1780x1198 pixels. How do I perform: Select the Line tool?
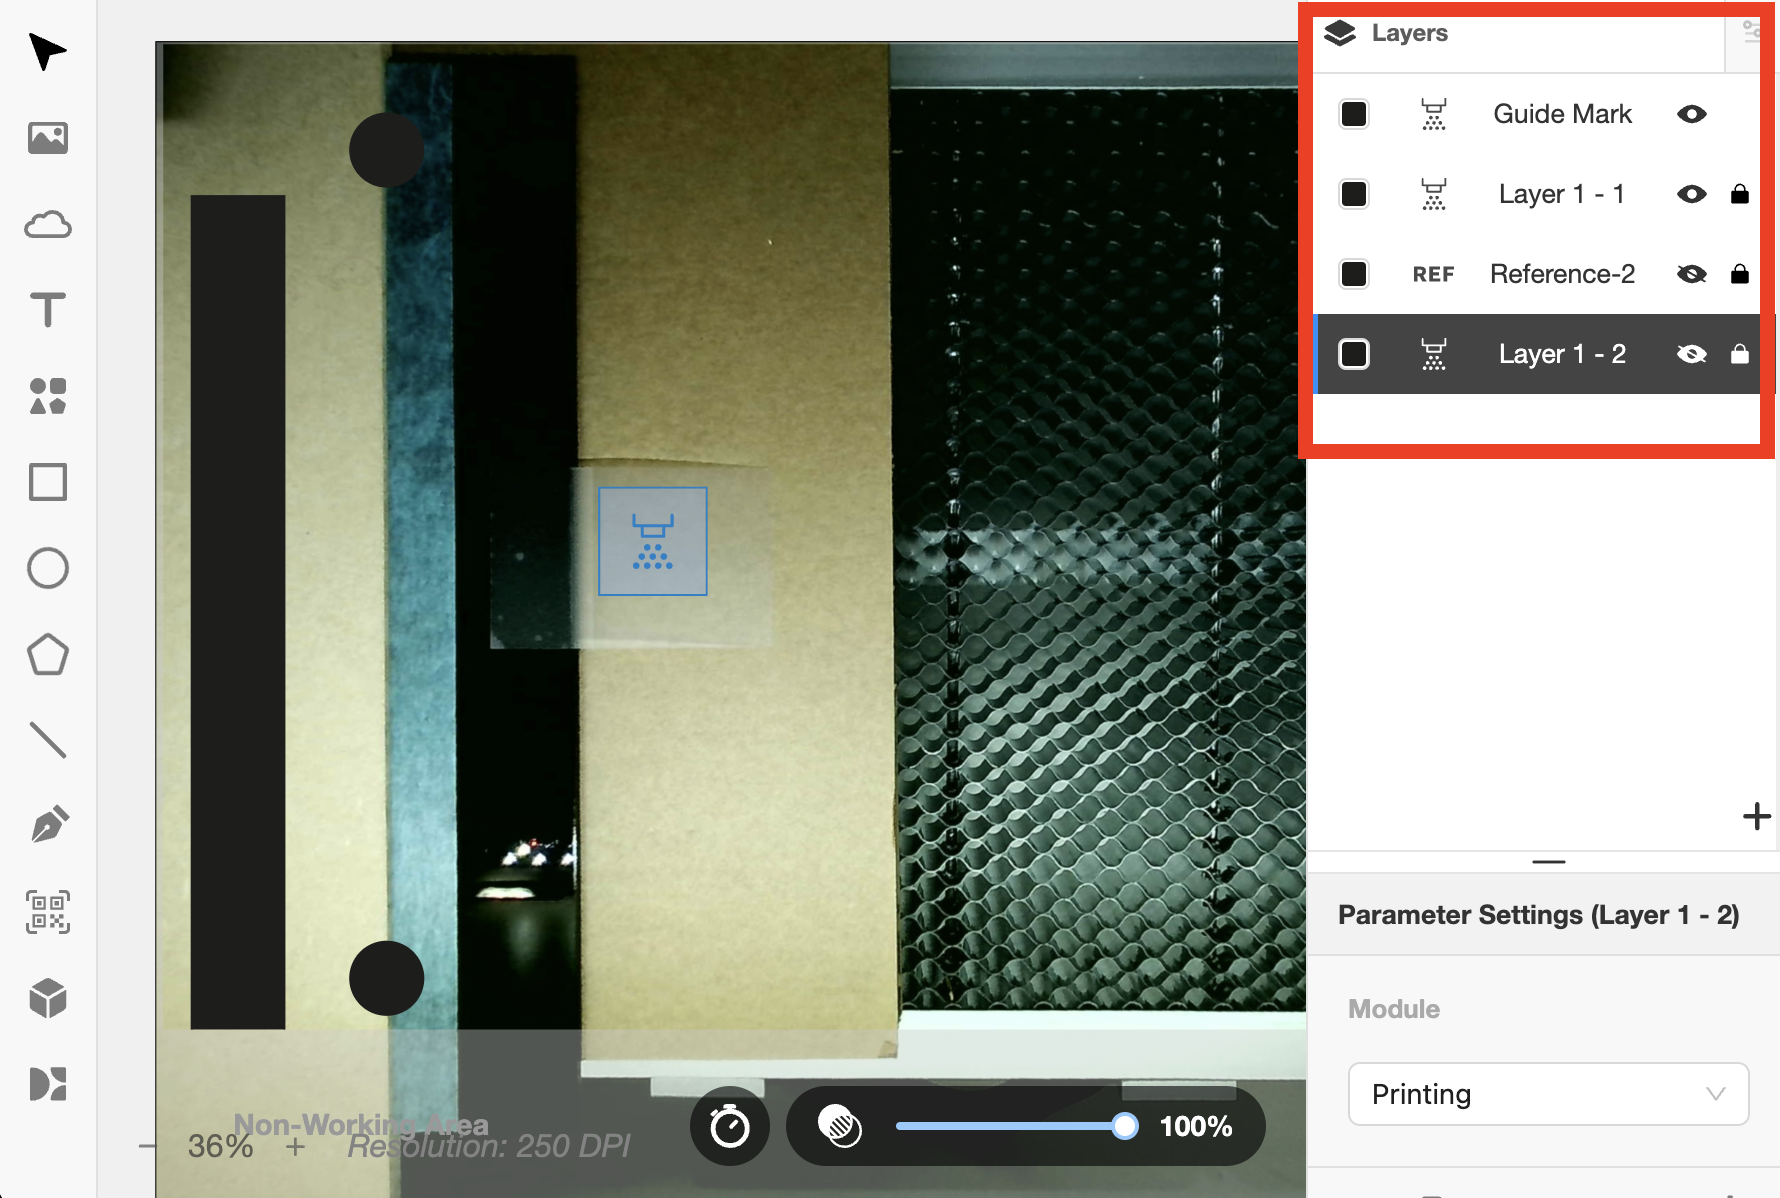point(48,740)
